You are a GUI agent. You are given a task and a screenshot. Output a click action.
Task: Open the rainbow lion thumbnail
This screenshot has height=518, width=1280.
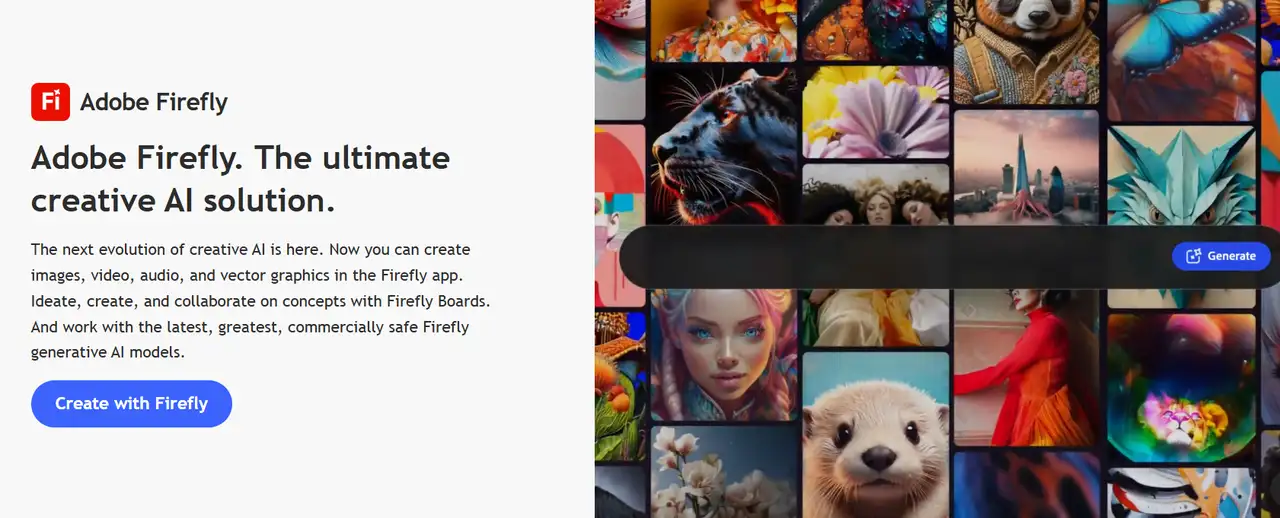pyautogui.click(x=1181, y=388)
